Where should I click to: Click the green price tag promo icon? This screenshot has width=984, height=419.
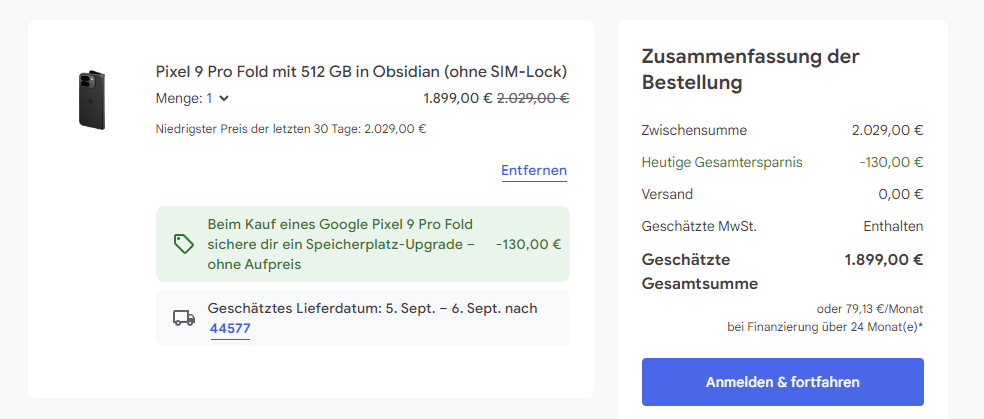pos(183,244)
